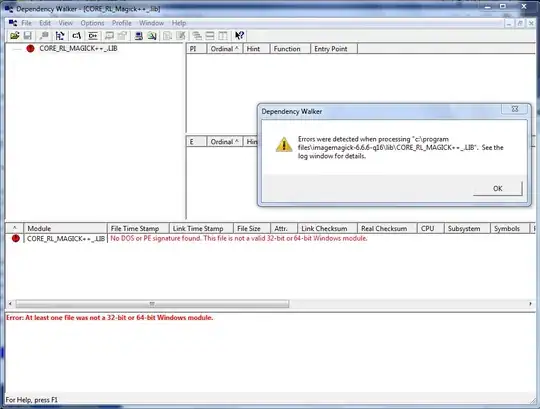Open the File menu
540x409 pixels.
point(26,23)
